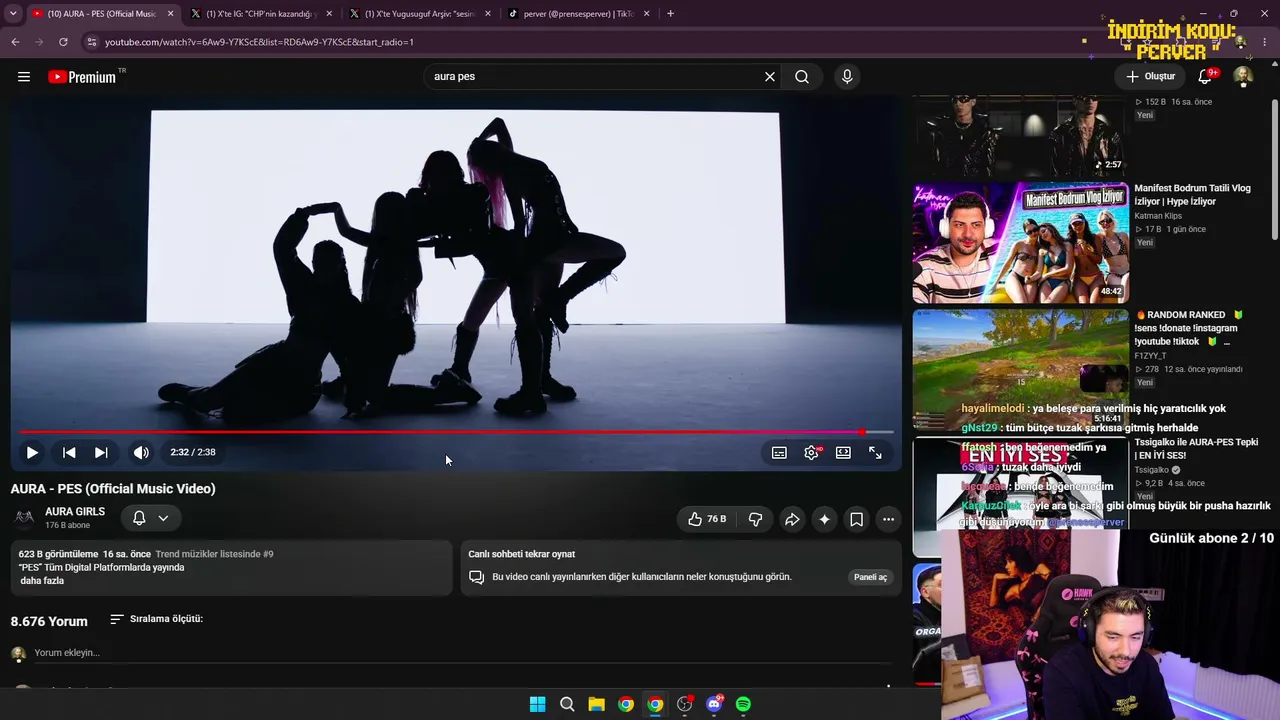Open 'Manifest Bodrum Tatili Vlog İzliyor' title

pyautogui.click(x=1192, y=195)
